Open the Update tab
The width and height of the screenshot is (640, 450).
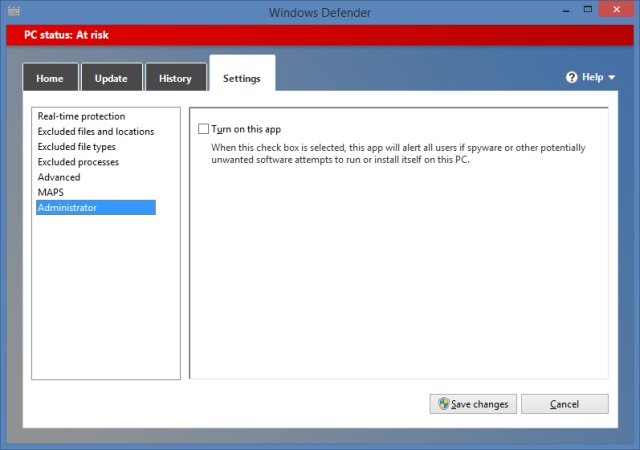111,78
